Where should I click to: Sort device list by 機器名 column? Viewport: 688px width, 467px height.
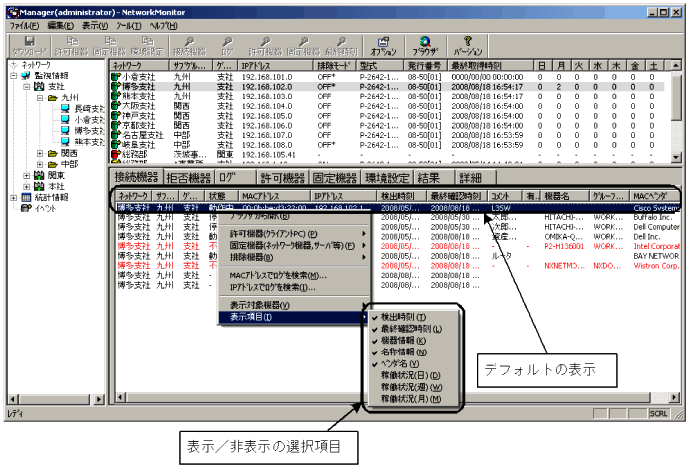click(x=565, y=196)
